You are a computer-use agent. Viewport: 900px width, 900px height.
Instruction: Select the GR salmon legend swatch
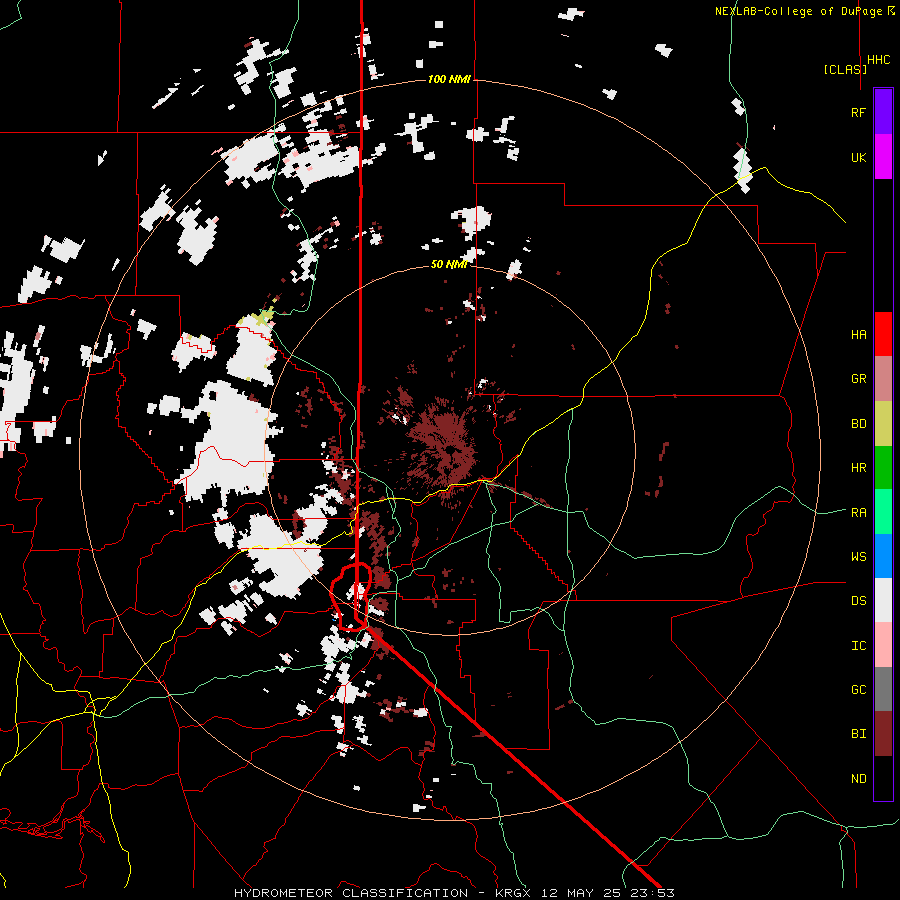pyautogui.click(x=883, y=379)
